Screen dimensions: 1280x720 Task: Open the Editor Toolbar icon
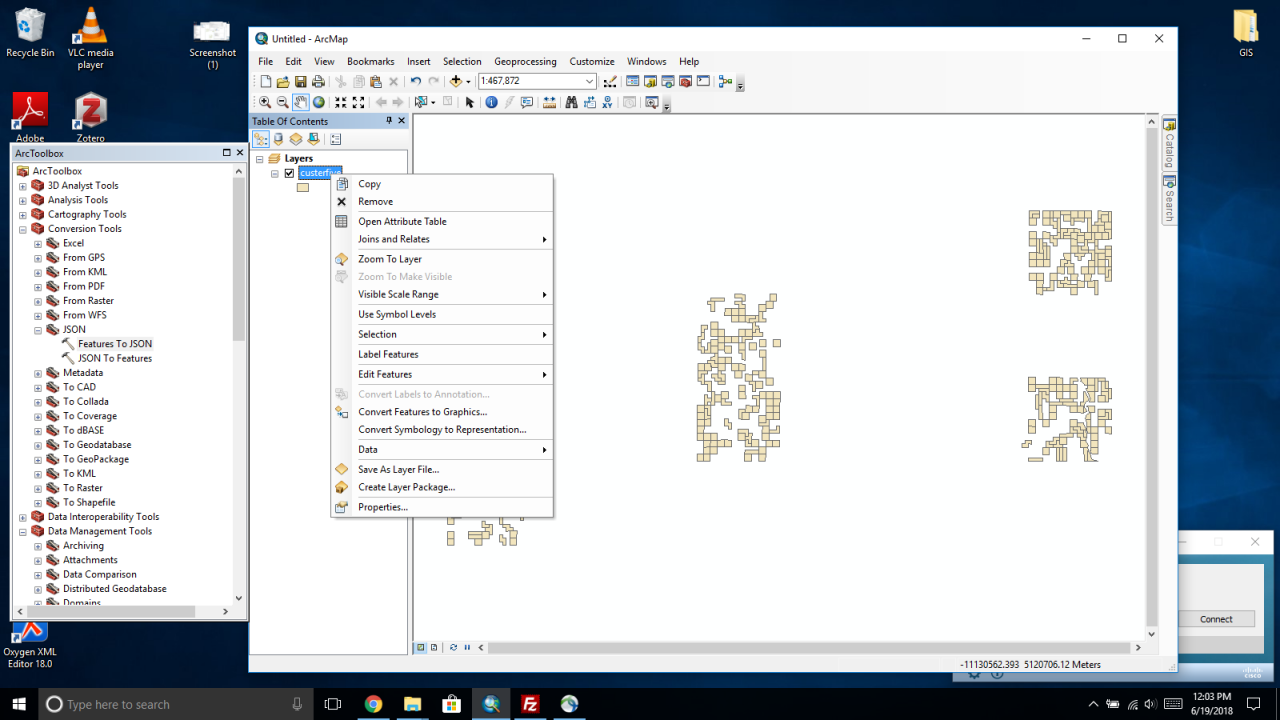(x=611, y=82)
